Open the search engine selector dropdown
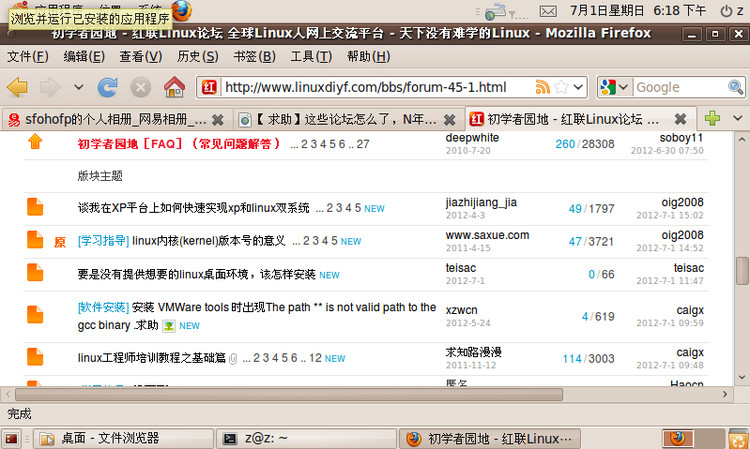 tap(615, 87)
